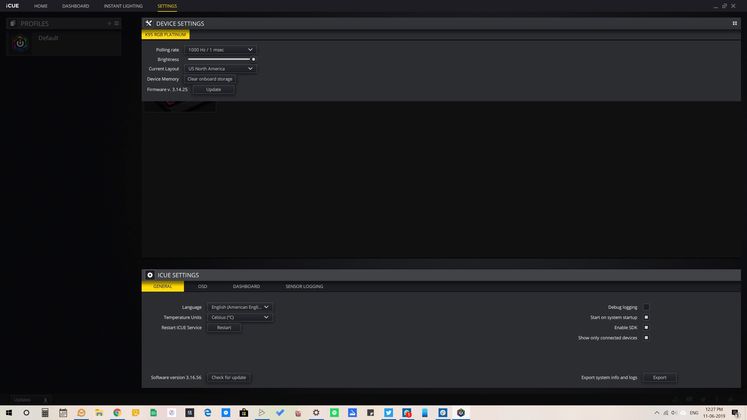747x420 pixels.
Task: Toggle Show only connected devices checkbox
Action: tap(646, 338)
